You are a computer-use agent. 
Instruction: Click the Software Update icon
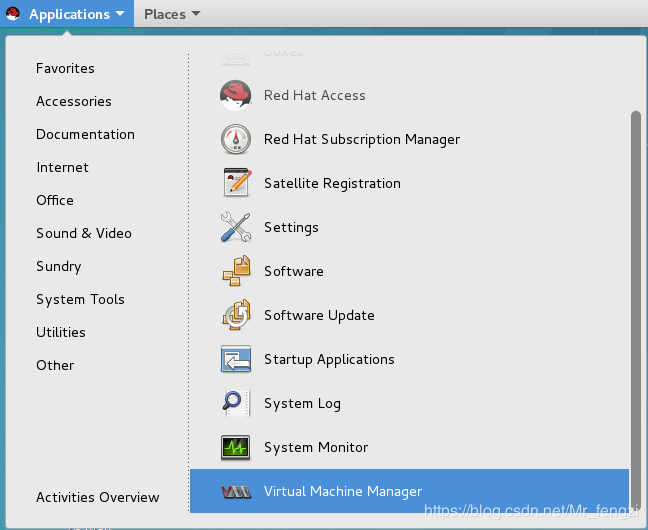[x=236, y=315]
